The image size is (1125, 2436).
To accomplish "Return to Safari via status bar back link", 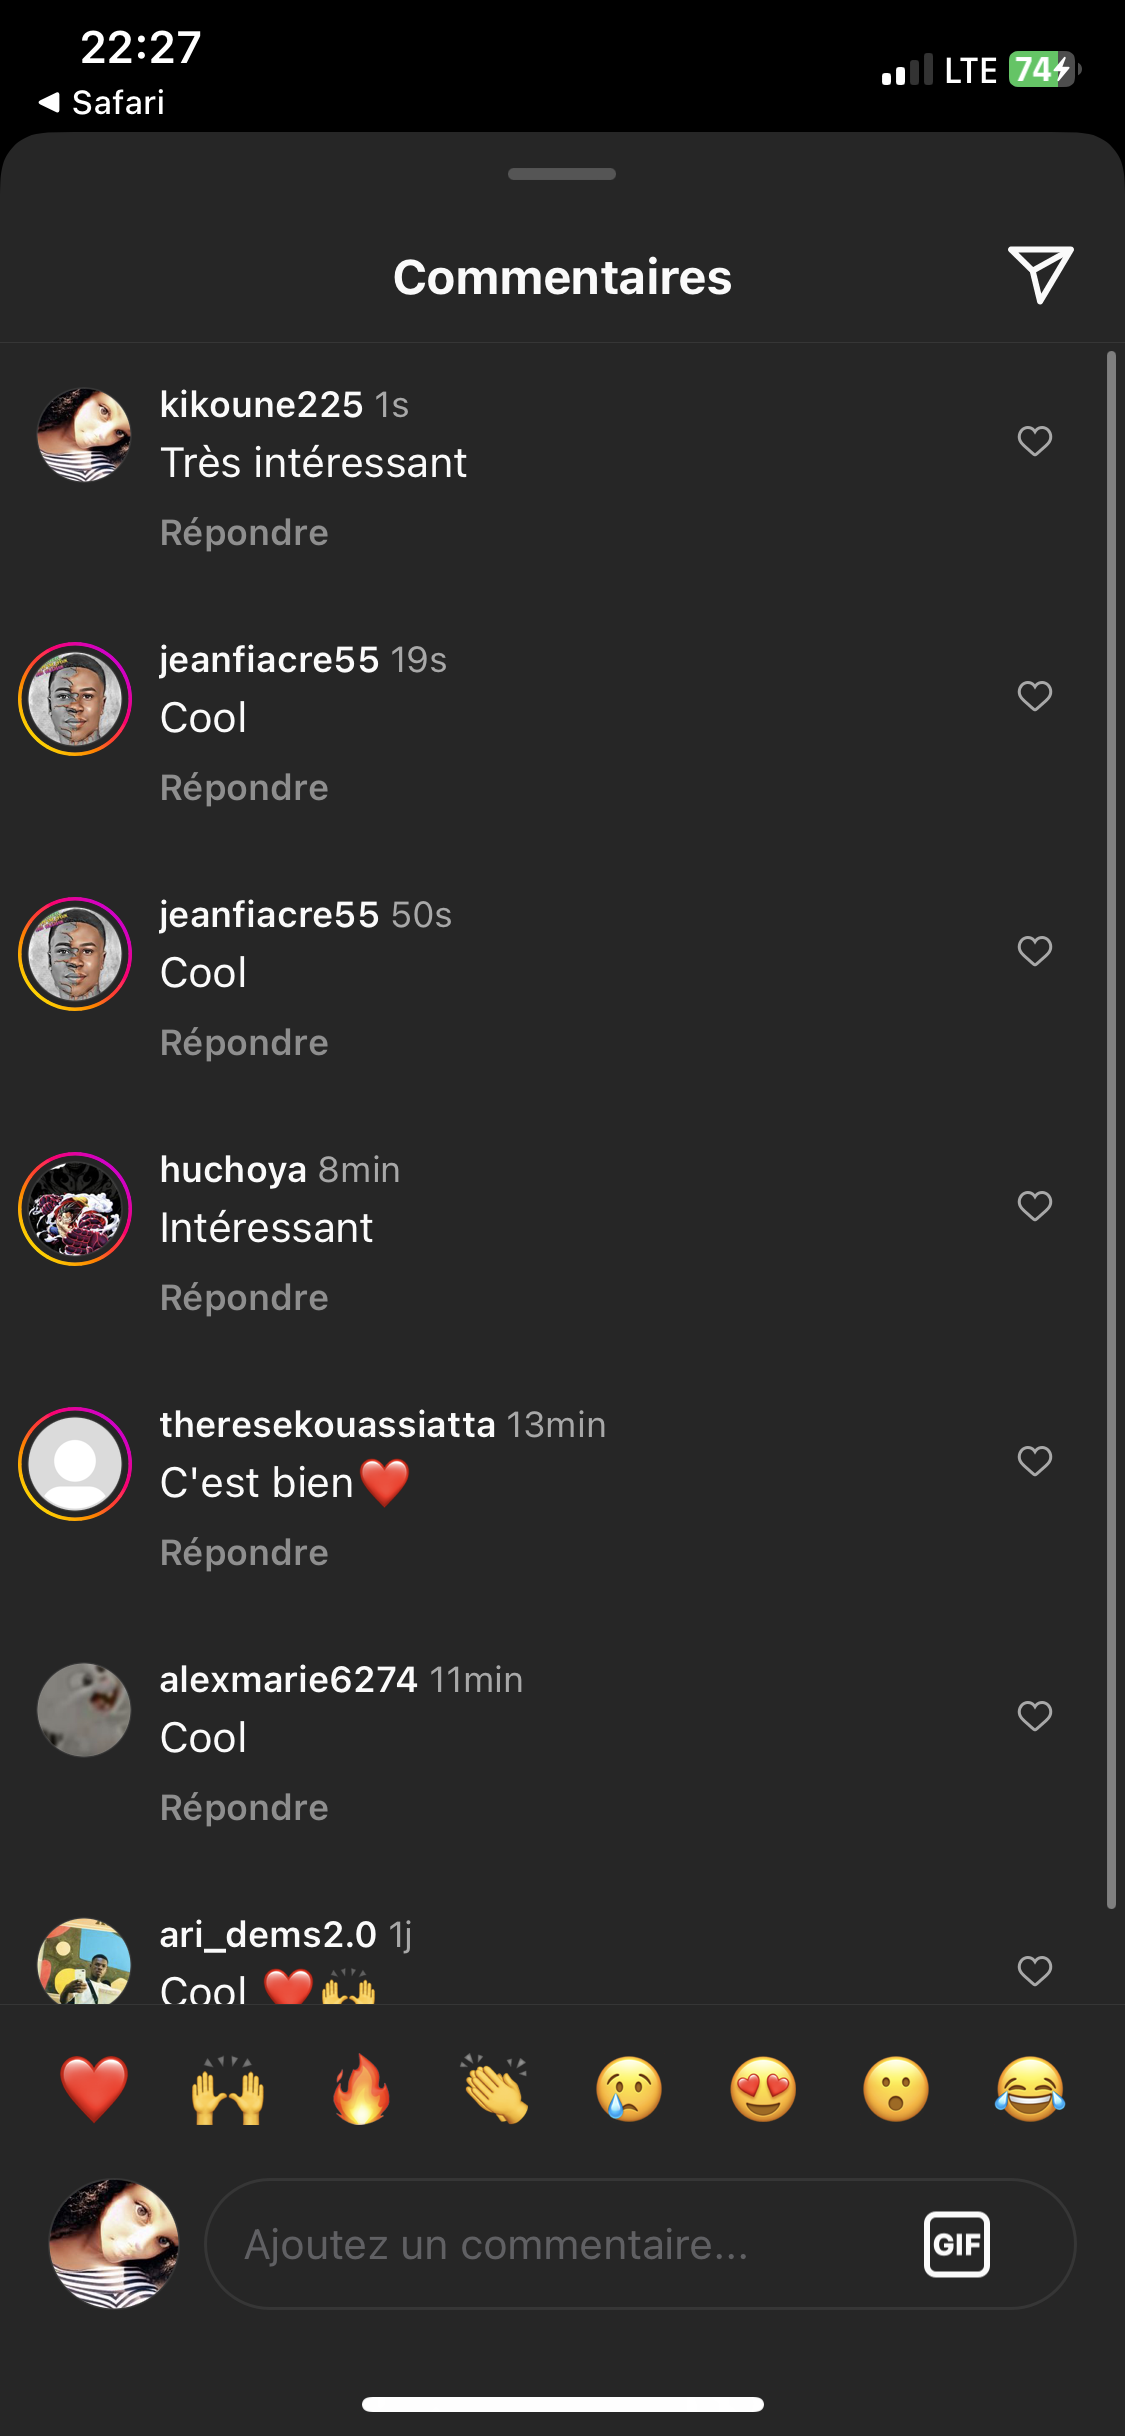I will click(x=102, y=102).
